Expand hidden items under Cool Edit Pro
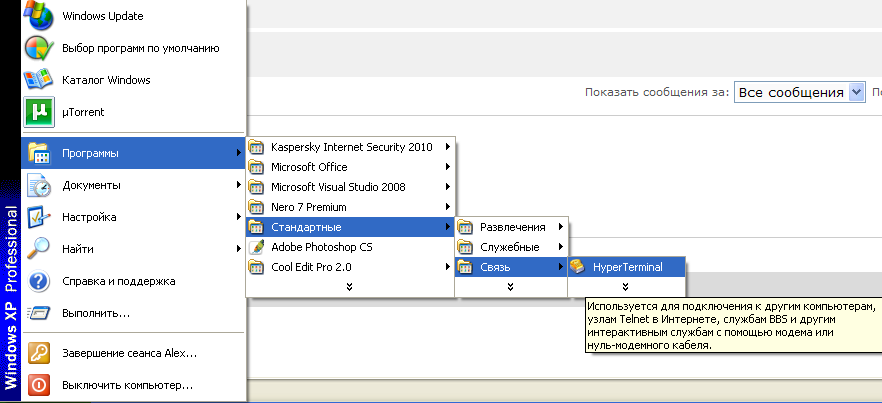Image resolution: width=882 pixels, height=403 pixels. [x=349, y=287]
